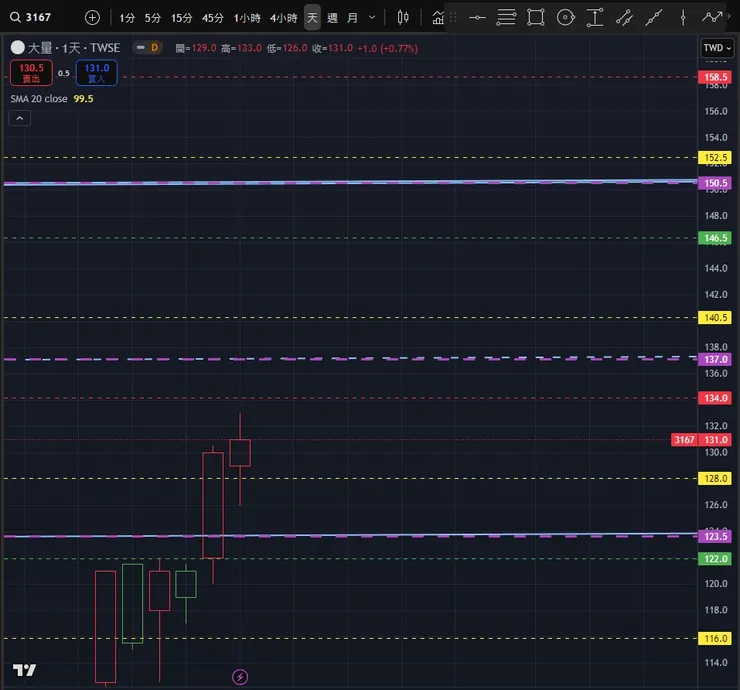Click the 116.0 yellow price label
Viewport: 740px width, 690px height.
point(715,639)
